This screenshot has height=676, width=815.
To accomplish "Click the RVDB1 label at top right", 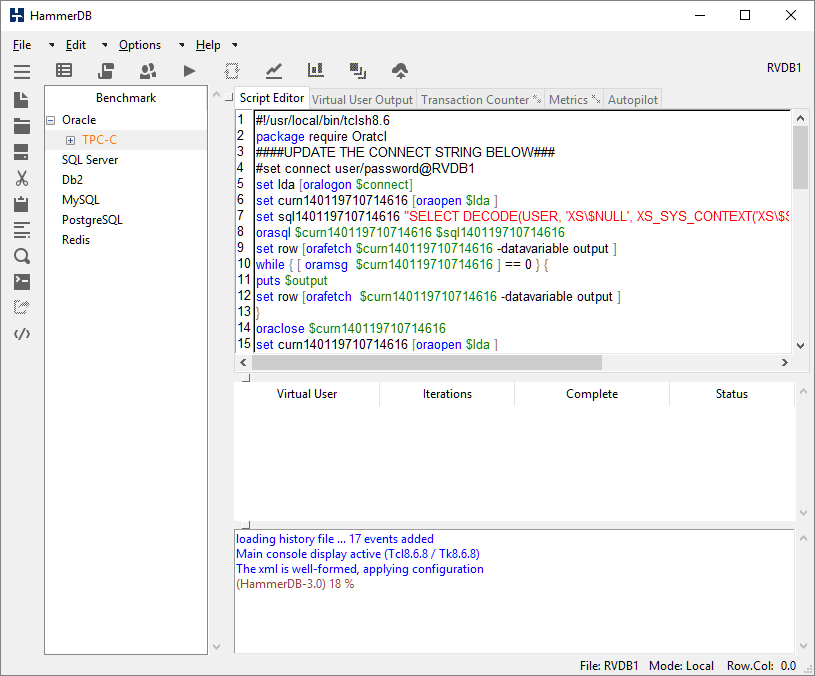I will [784, 68].
